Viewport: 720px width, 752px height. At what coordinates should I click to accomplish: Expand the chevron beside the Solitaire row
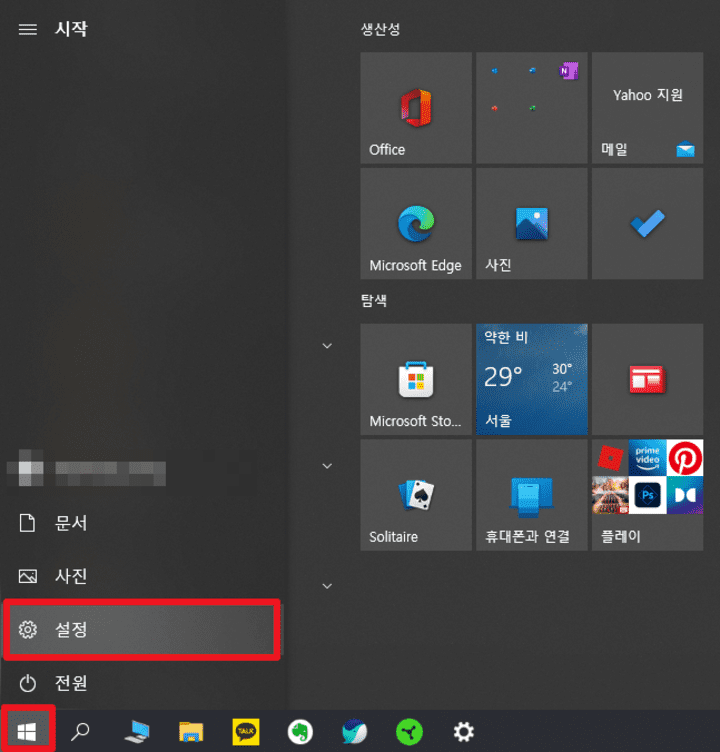tap(327, 466)
